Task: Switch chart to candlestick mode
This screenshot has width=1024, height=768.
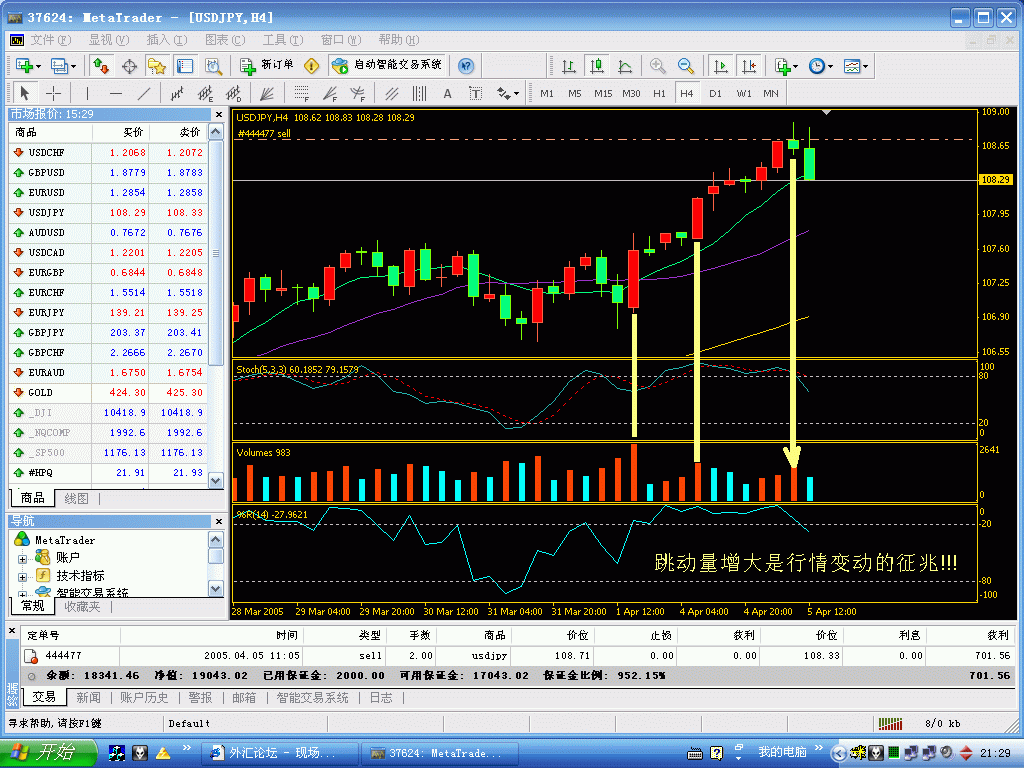Action: coord(597,66)
